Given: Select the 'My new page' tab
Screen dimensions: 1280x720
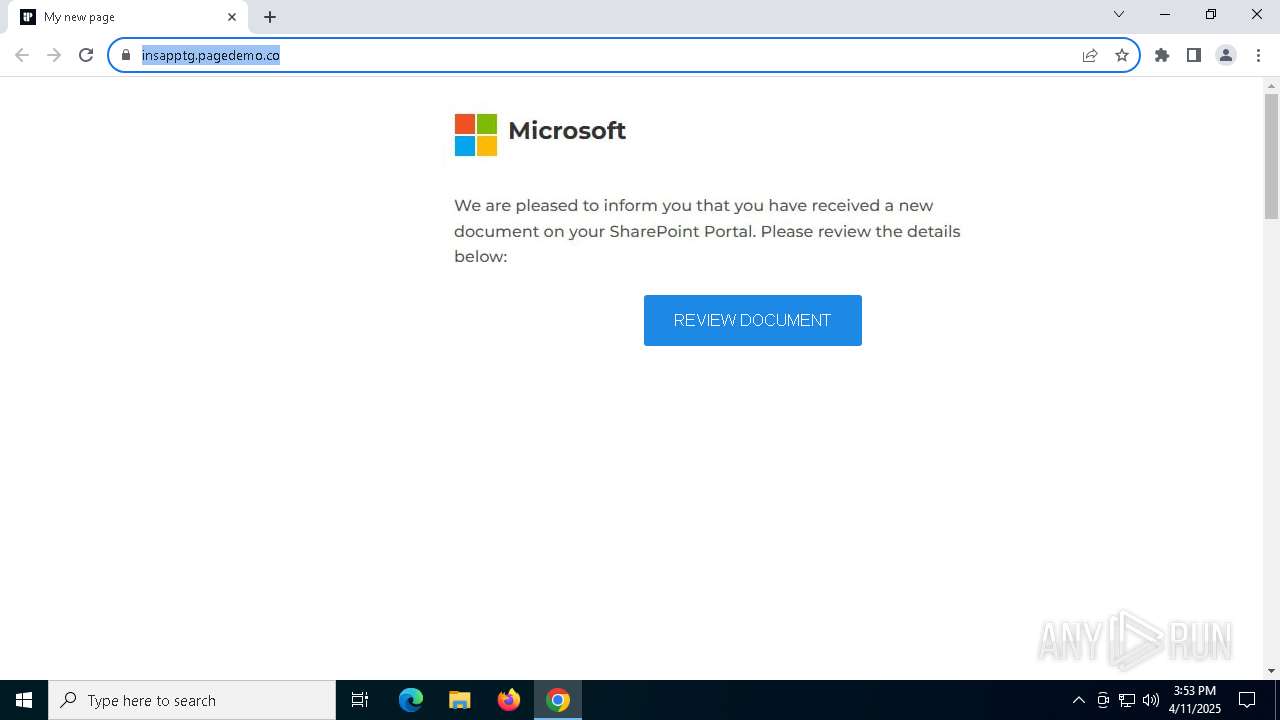Looking at the screenshot, I should click(128, 17).
